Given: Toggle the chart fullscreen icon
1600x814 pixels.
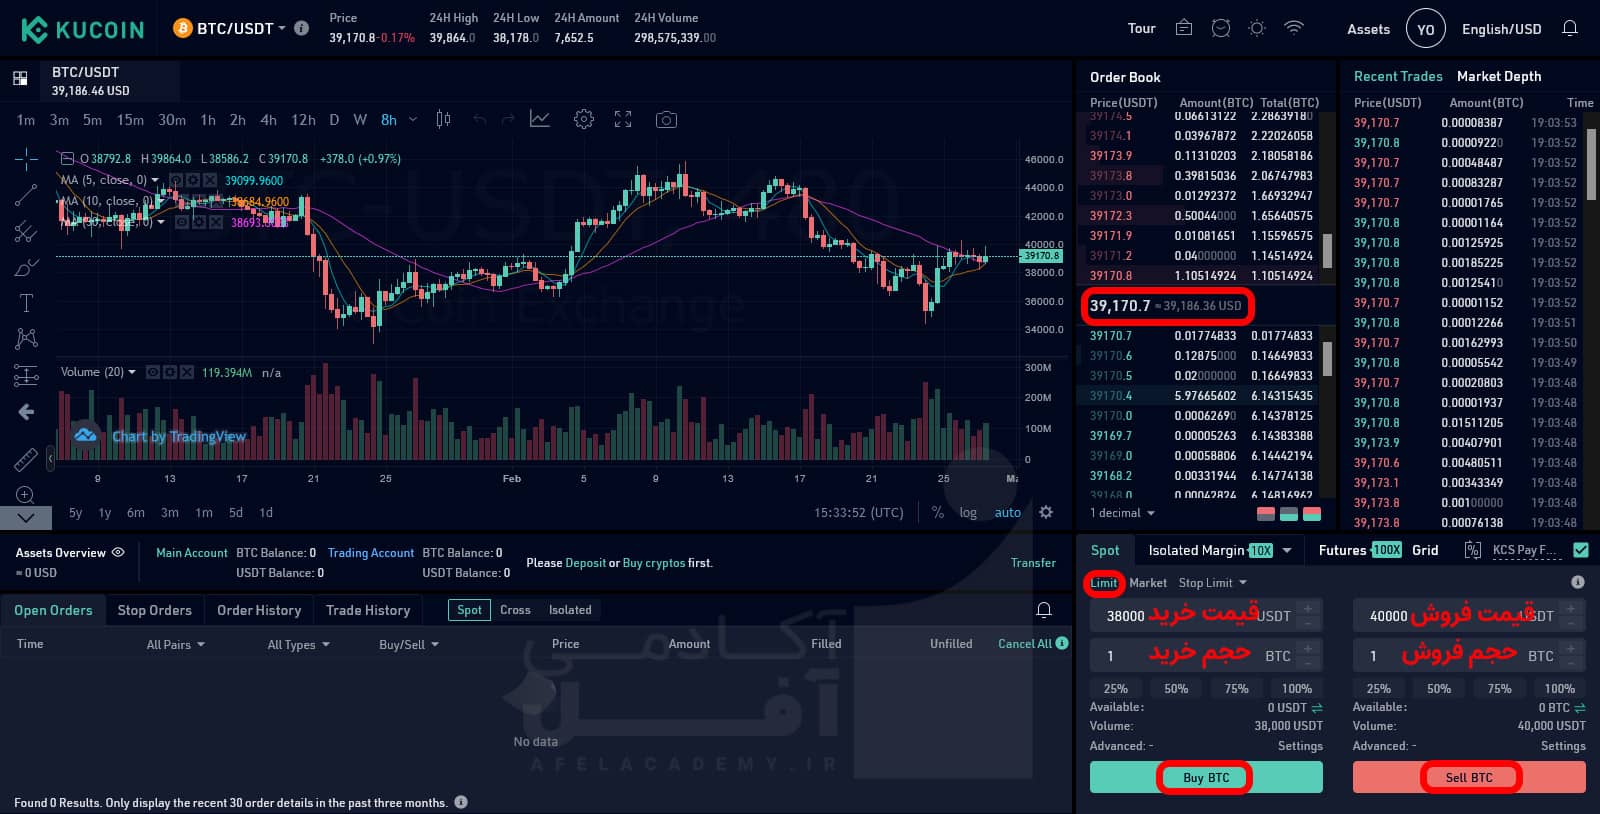Looking at the screenshot, I should pos(623,119).
